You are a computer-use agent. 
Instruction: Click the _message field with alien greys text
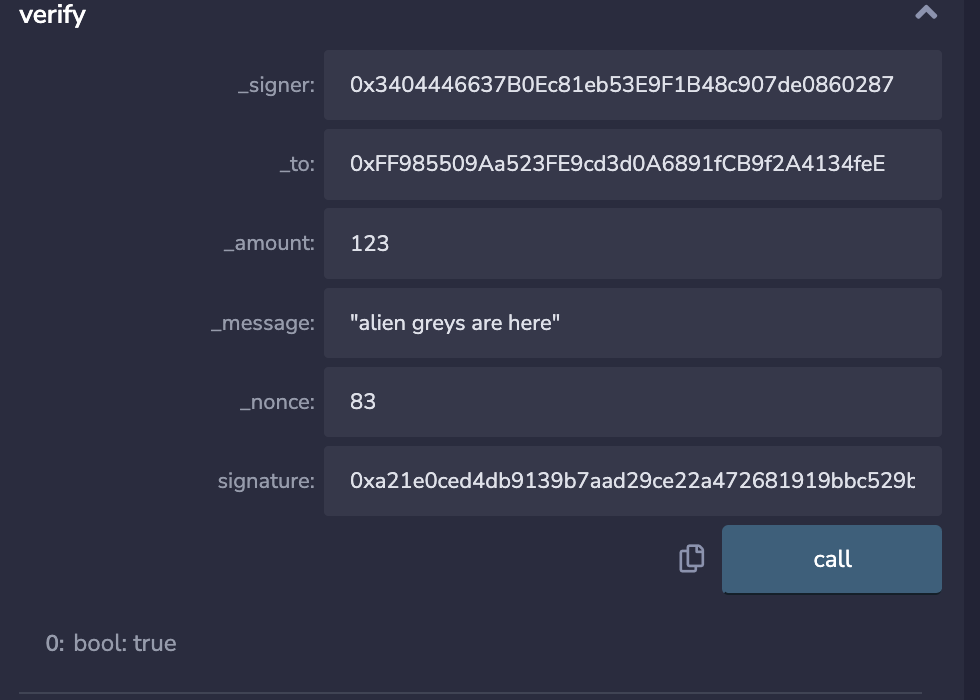pos(632,322)
